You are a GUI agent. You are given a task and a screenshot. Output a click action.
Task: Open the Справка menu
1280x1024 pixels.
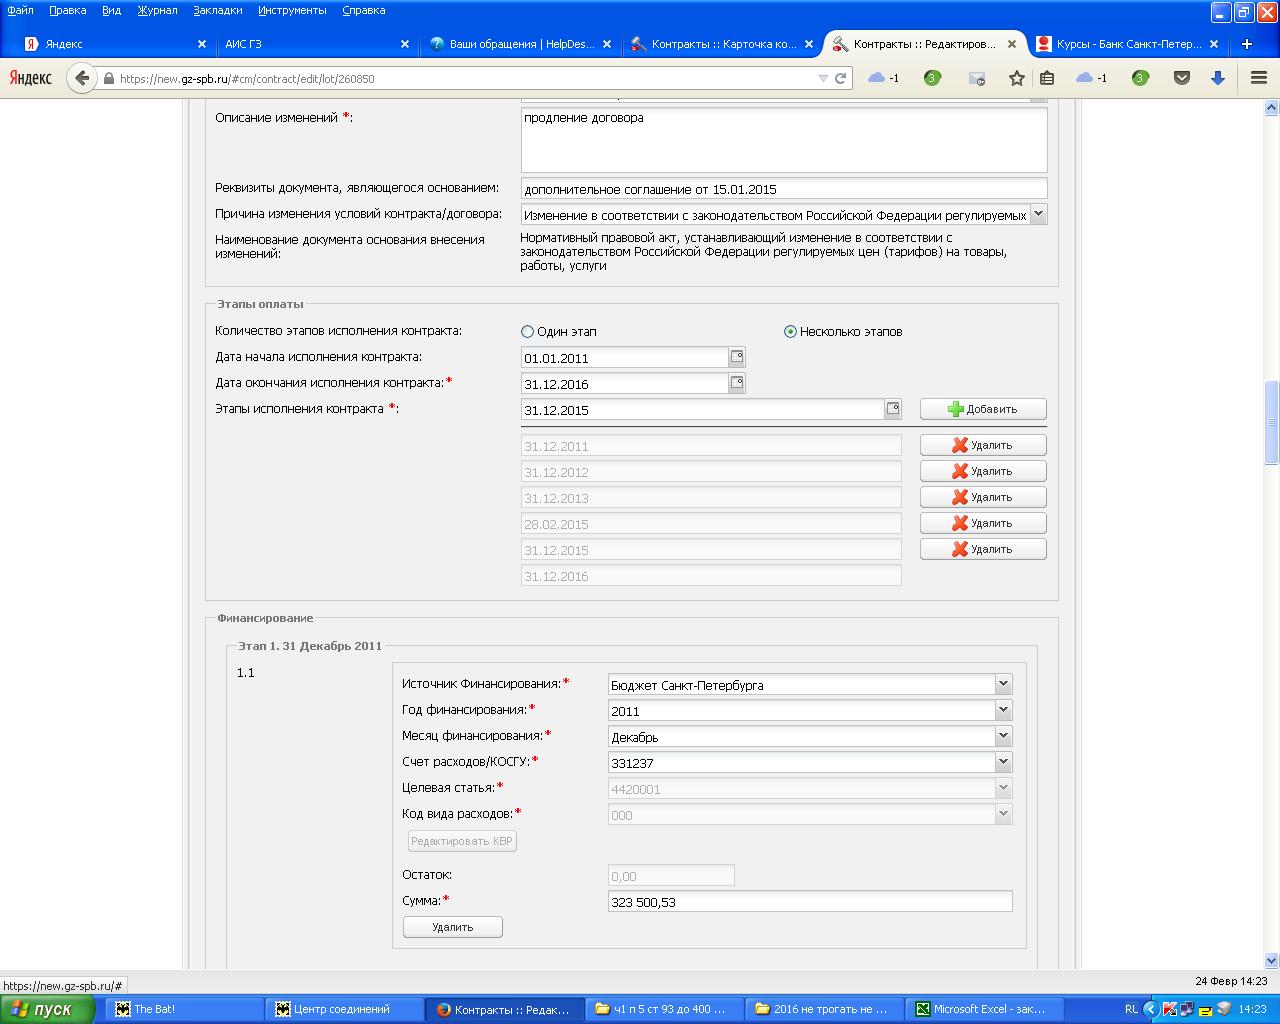pyautogui.click(x=363, y=10)
